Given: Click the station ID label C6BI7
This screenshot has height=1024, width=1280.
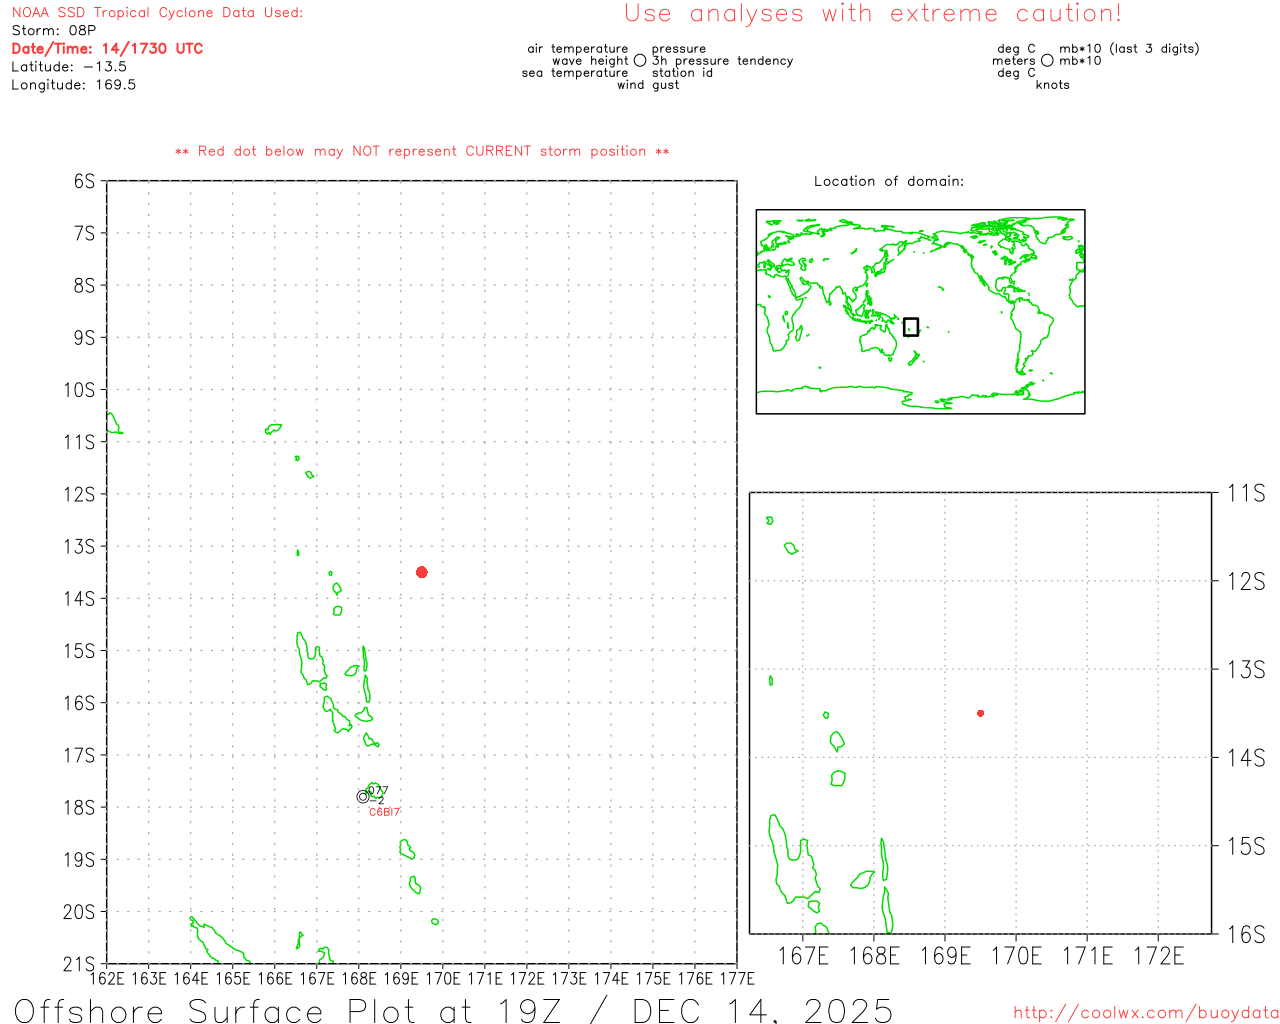Looking at the screenshot, I should click(x=384, y=812).
